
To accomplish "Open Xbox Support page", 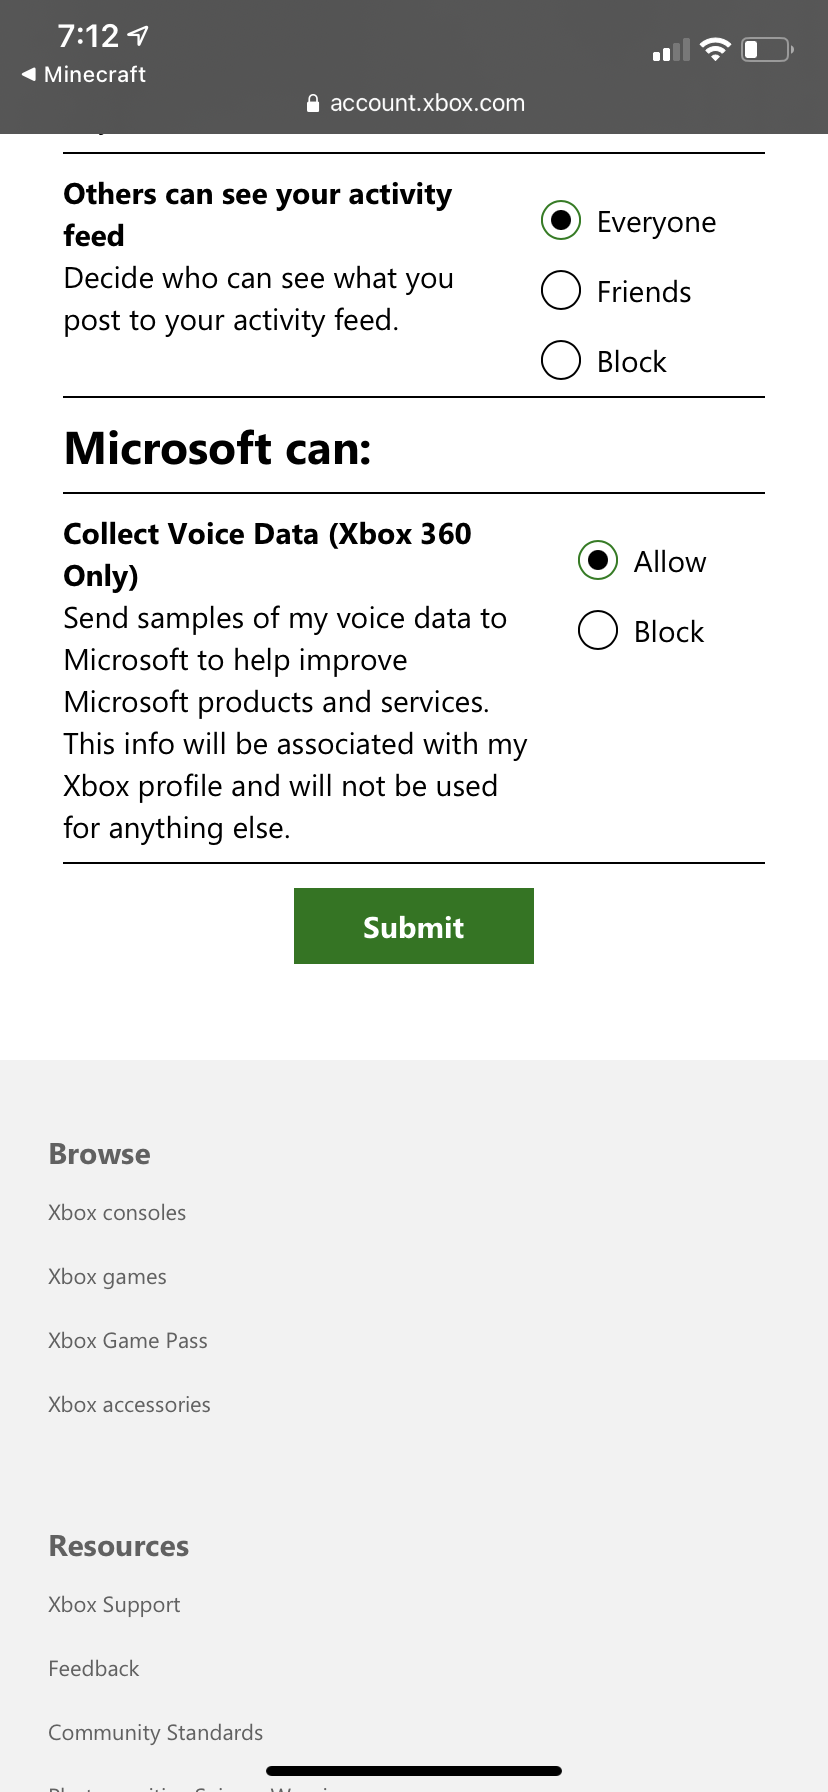I will (x=114, y=1604).
